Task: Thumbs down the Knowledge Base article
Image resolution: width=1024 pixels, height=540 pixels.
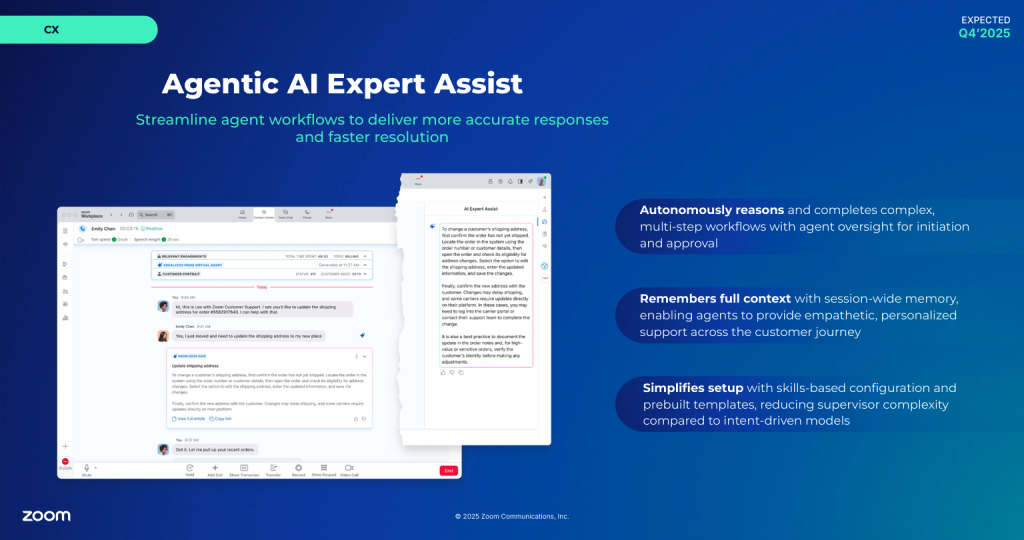Action: tap(364, 419)
